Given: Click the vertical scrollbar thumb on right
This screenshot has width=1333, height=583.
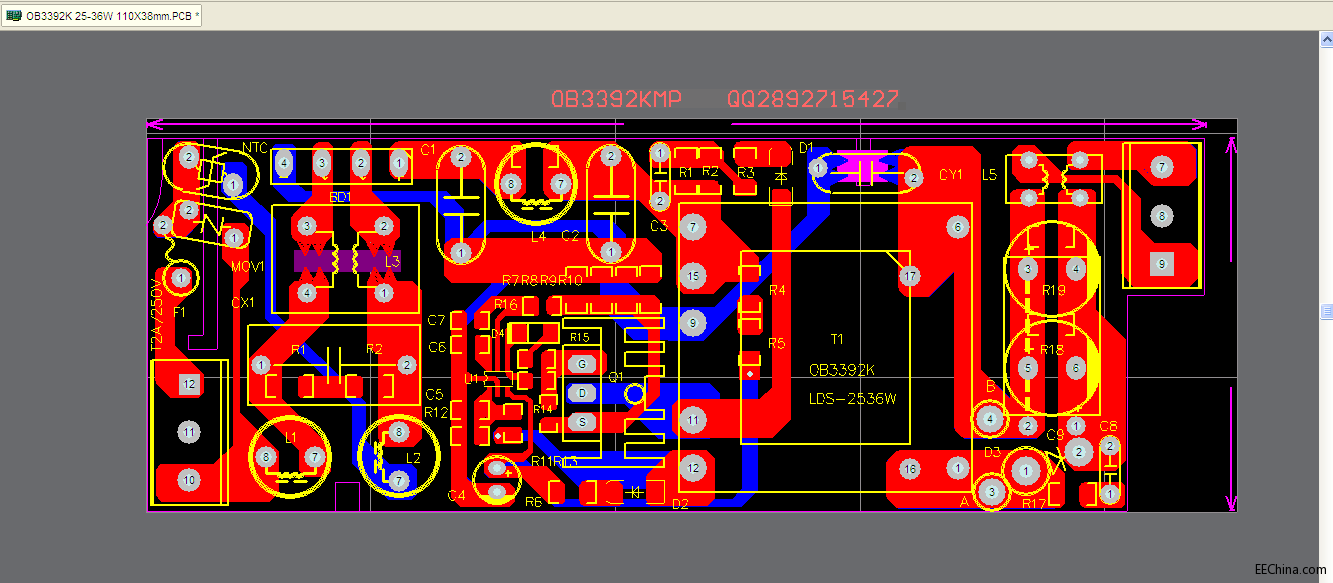Looking at the screenshot, I should (1326, 311).
